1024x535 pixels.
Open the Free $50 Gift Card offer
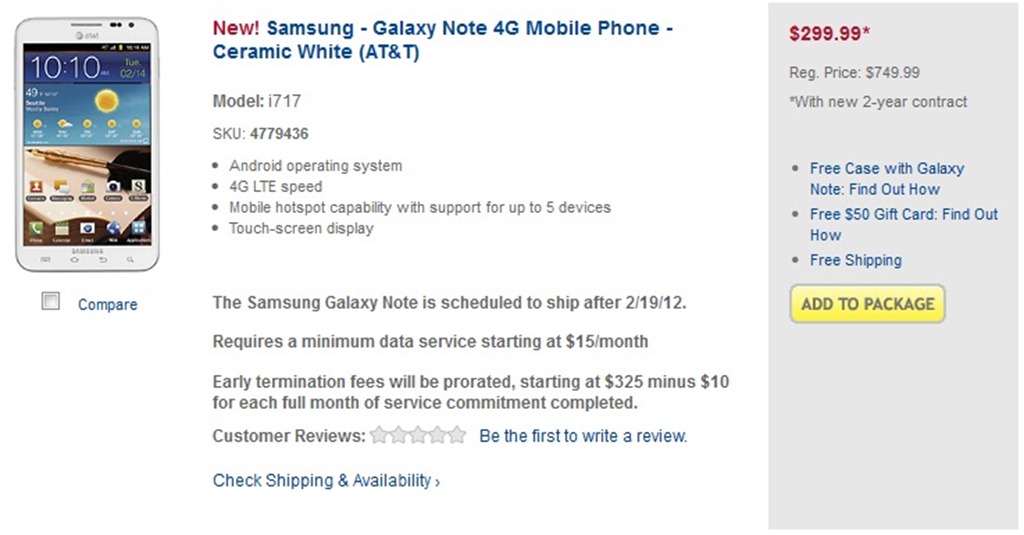pos(903,224)
